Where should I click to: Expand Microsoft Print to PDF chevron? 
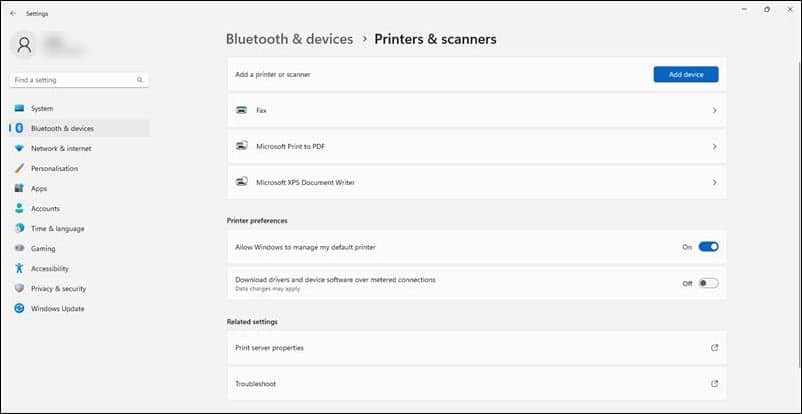point(715,146)
